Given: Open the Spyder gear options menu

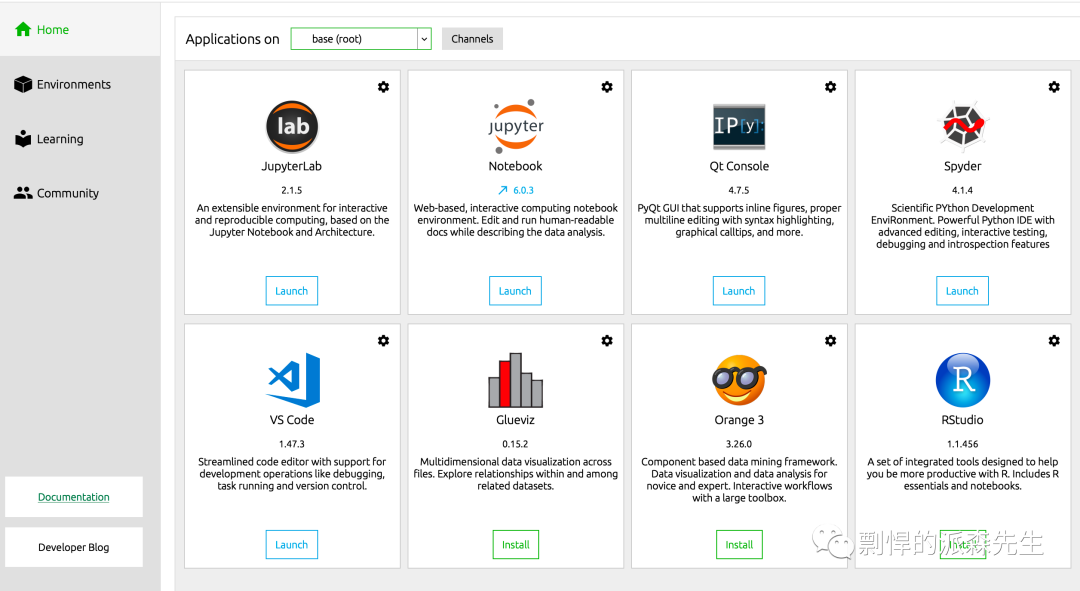Looking at the screenshot, I should [x=1054, y=87].
